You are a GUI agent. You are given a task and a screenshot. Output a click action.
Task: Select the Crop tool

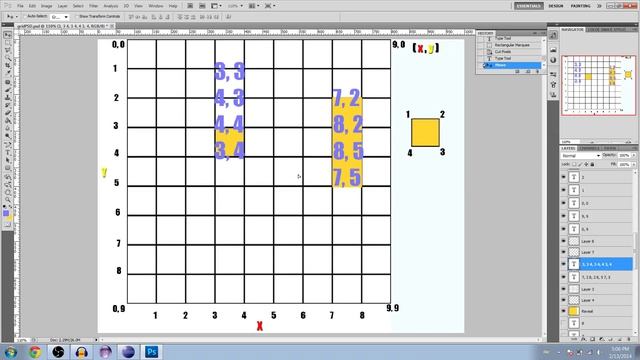(7, 66)
